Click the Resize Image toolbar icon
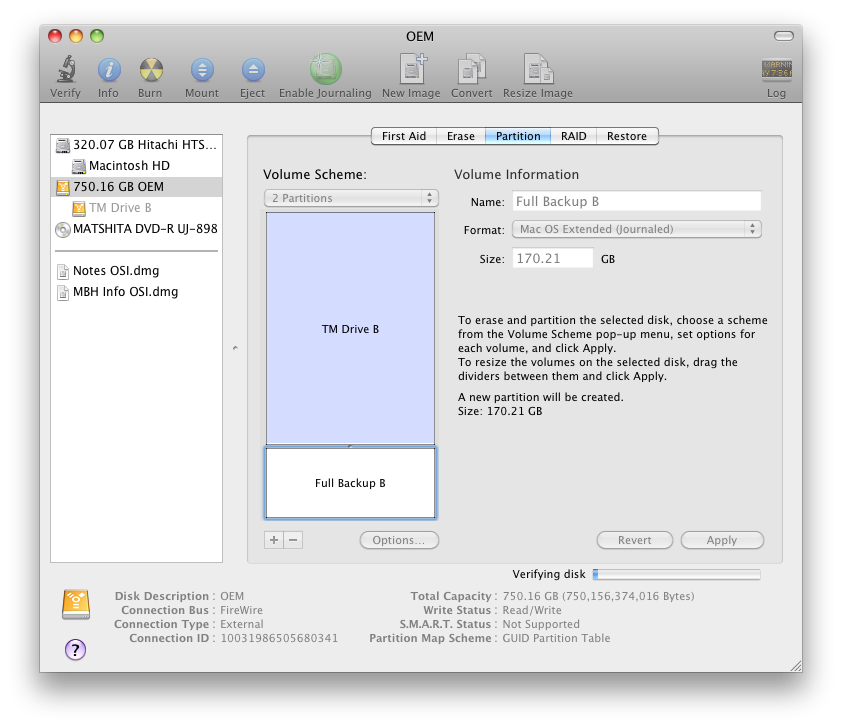Screen dimensions: 842x727 coord(538,69)
